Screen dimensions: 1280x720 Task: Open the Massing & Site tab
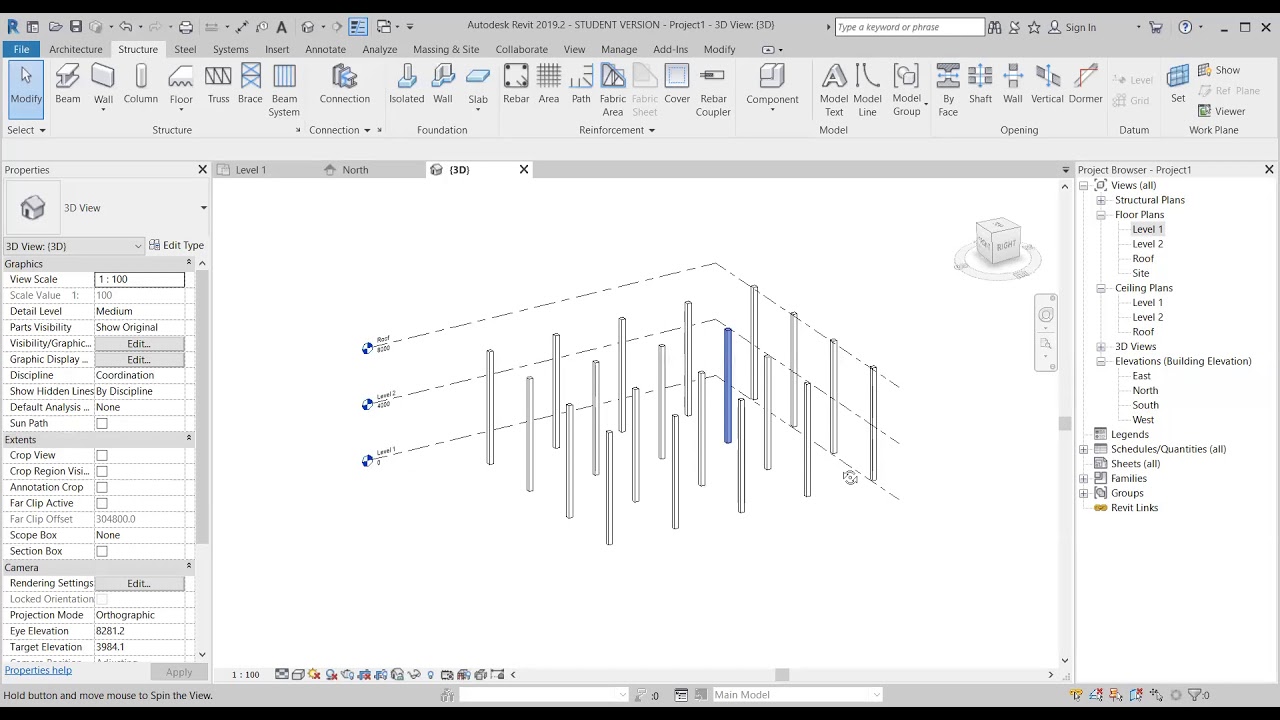446,49
